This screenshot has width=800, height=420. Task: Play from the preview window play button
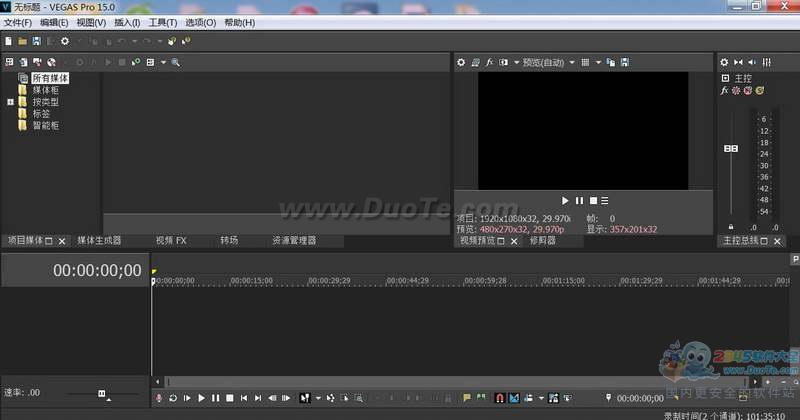pos(565,201)
